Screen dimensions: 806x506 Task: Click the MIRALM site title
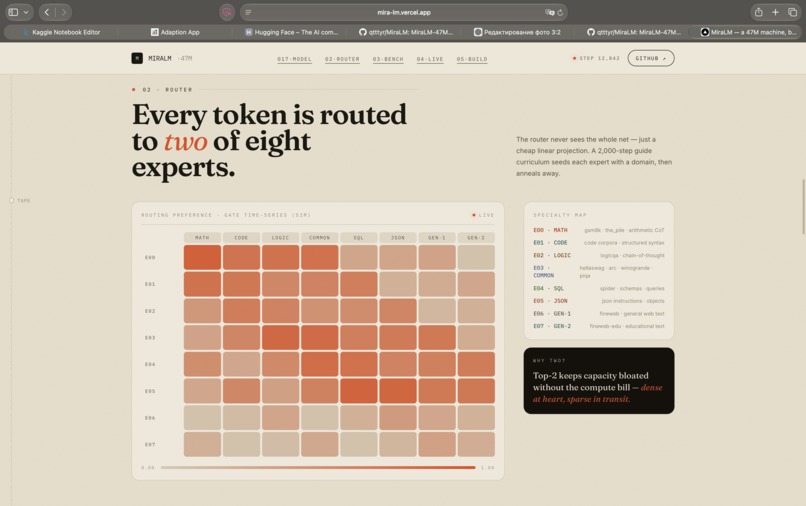tap(160, 59)
